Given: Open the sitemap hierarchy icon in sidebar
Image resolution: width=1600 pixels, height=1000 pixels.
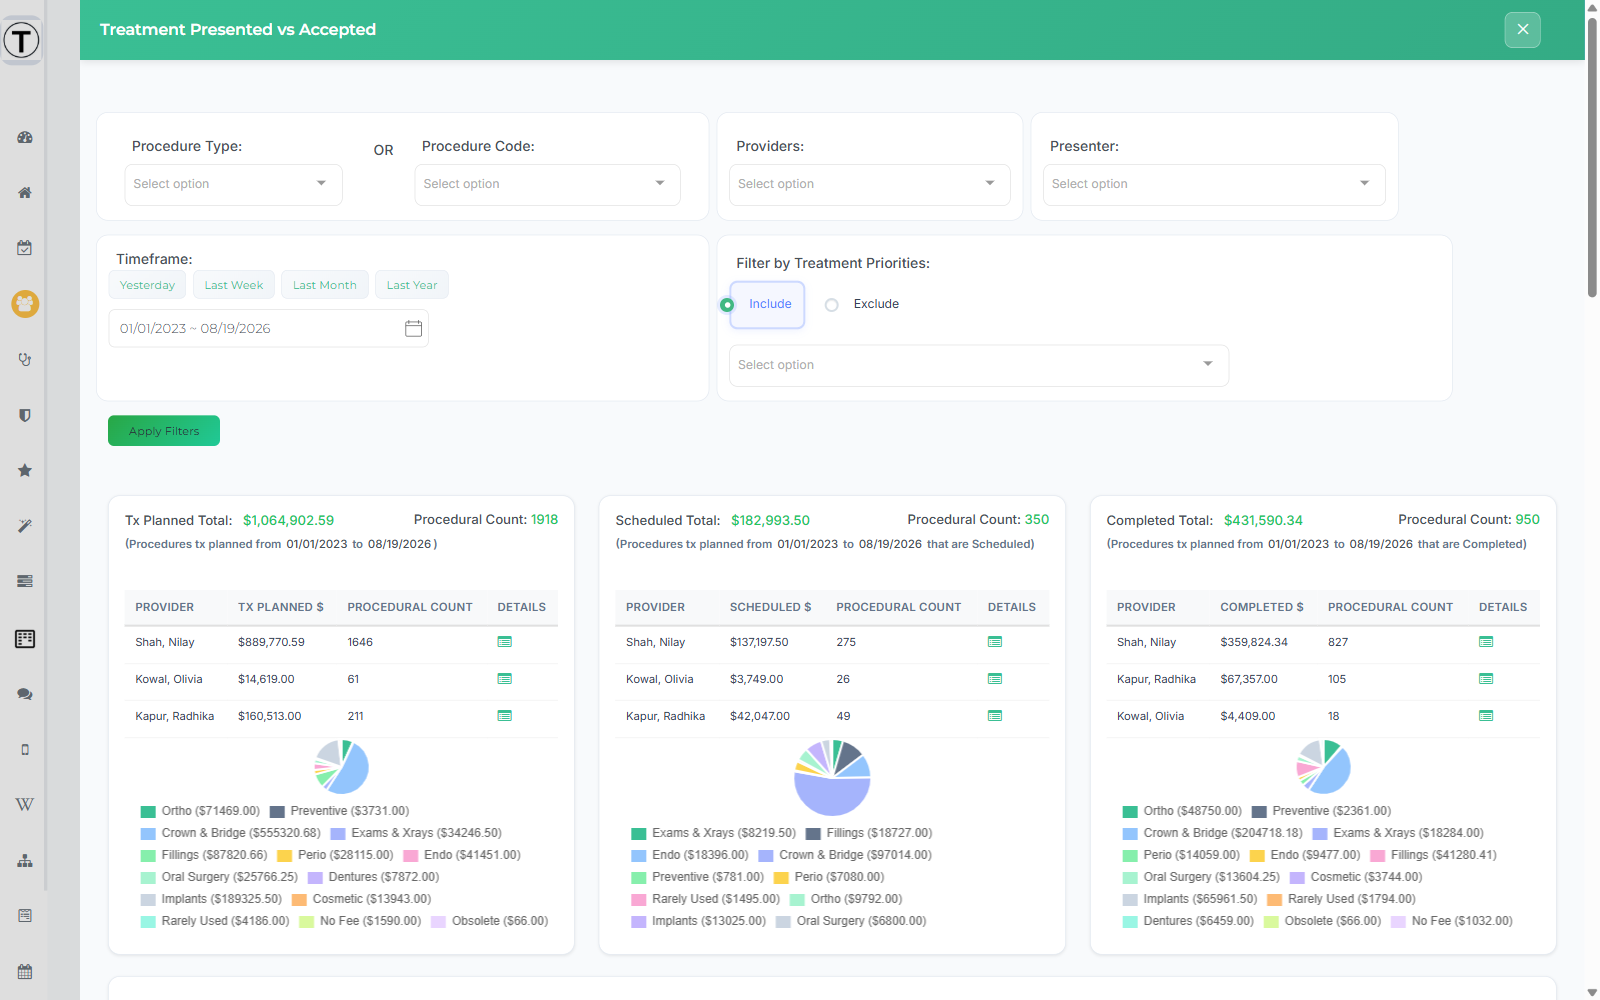Looking at the screenshot, I should (x=25, y=861).
